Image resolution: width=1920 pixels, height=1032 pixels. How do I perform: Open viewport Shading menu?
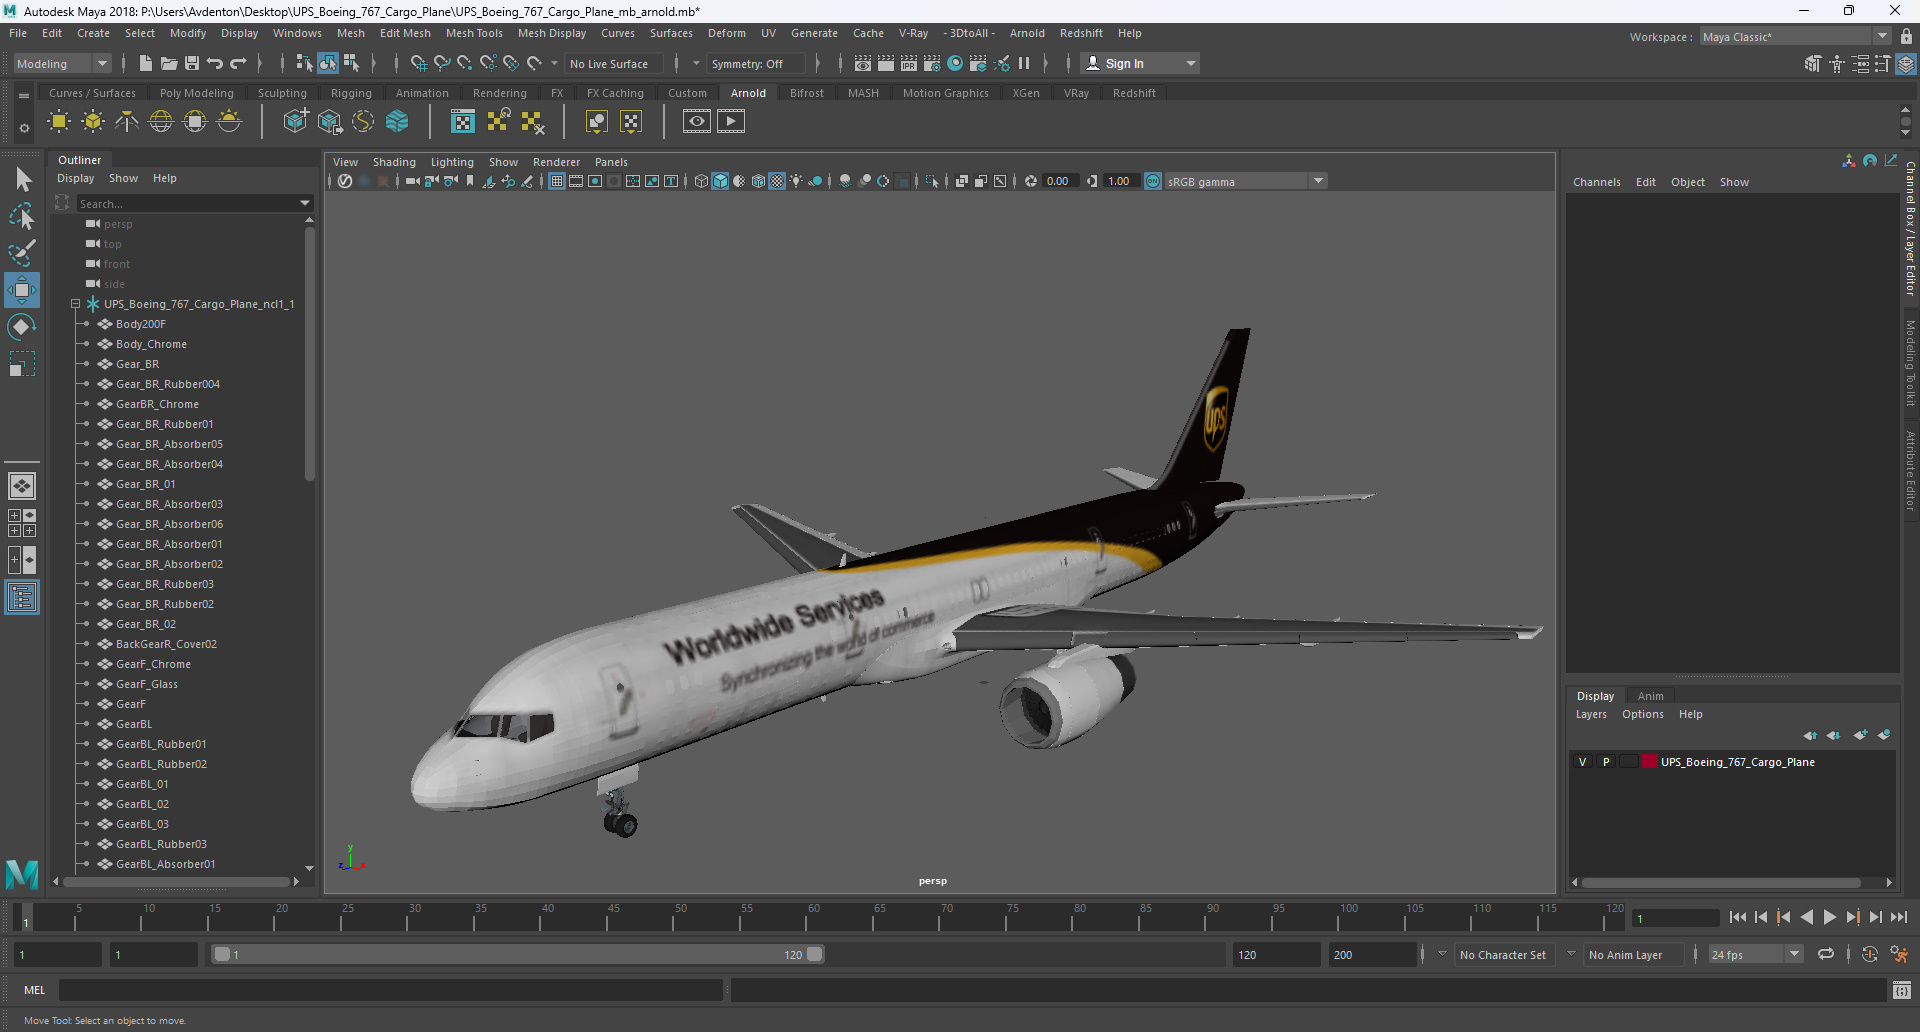click(394, 162)
